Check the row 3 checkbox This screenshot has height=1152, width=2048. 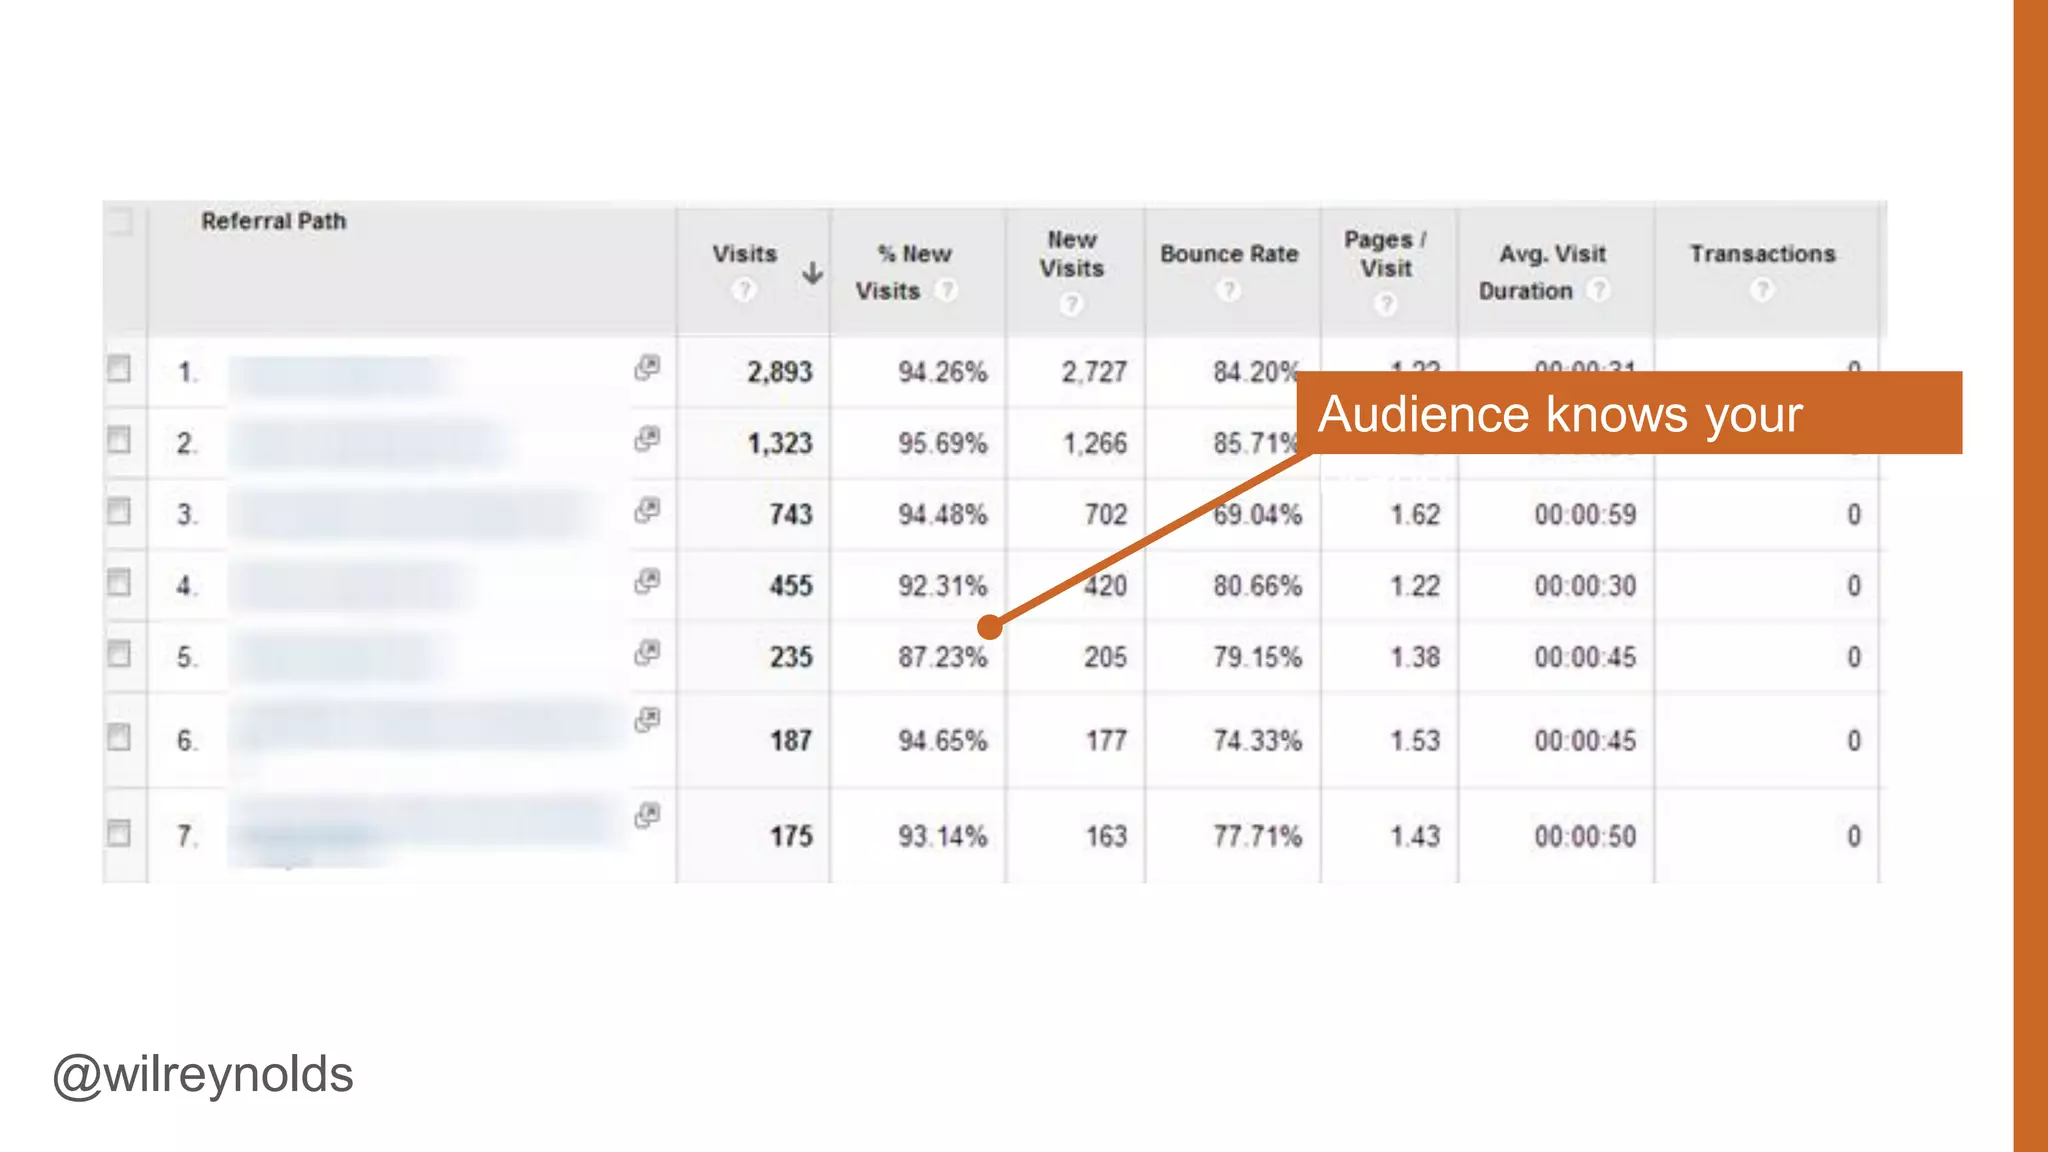(x=119, y=512)
